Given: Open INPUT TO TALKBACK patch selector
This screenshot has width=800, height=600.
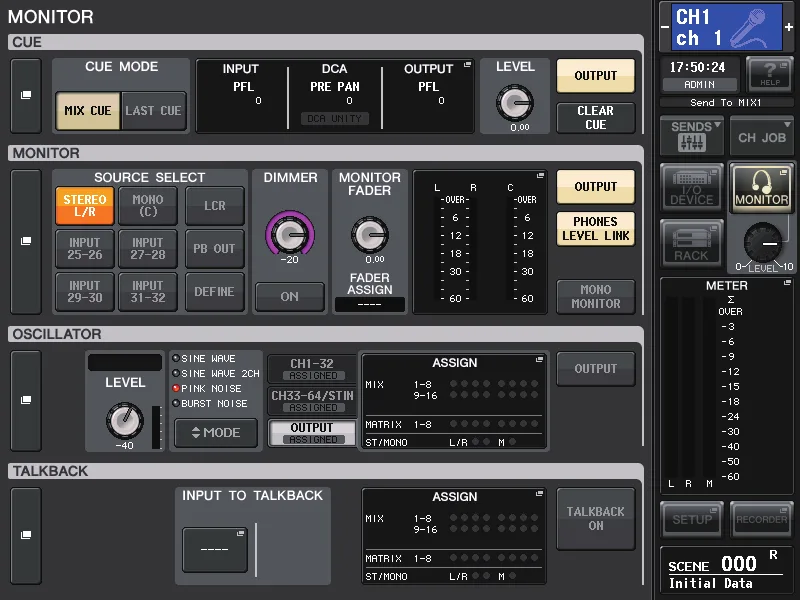Looking at the screenshot, I should (215, 549).
